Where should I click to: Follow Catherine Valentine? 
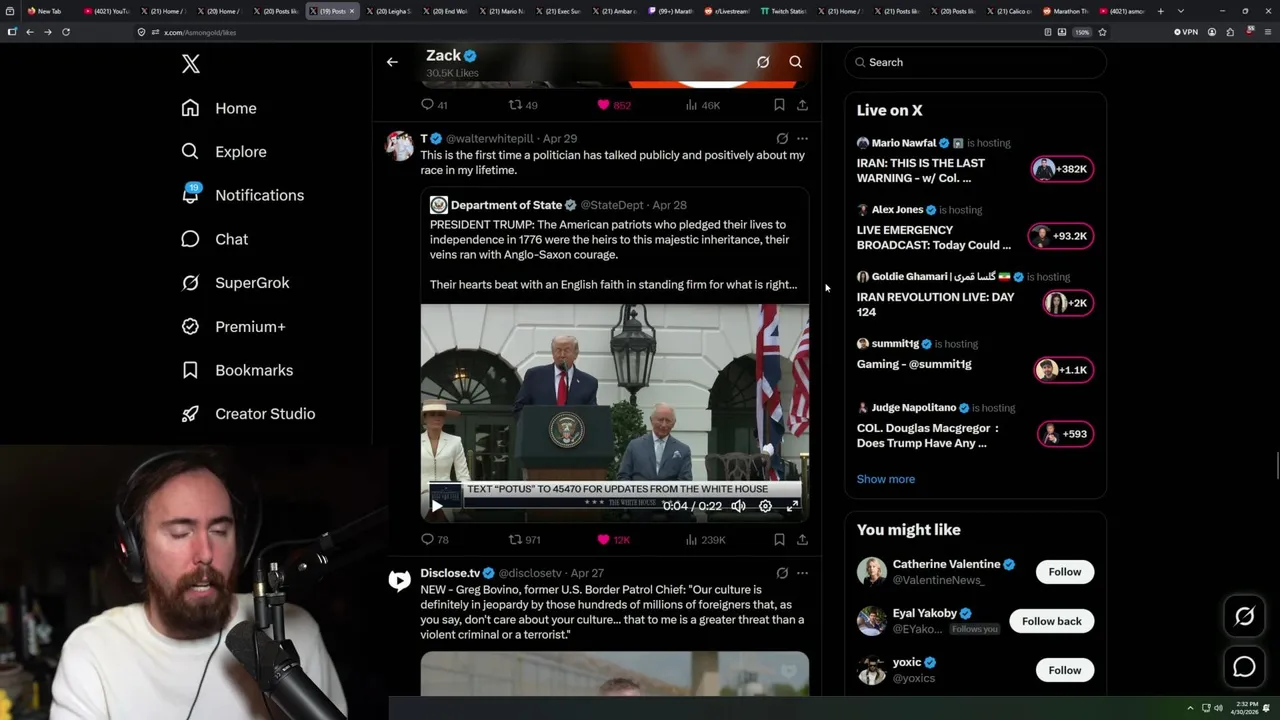coord(1065,572)
